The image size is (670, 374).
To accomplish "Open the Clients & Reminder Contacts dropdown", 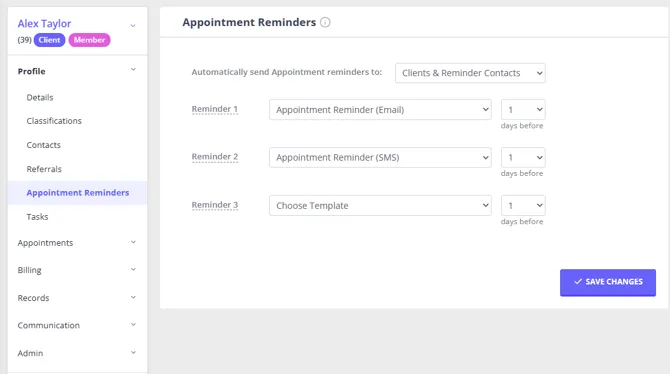I will [470, 73].
